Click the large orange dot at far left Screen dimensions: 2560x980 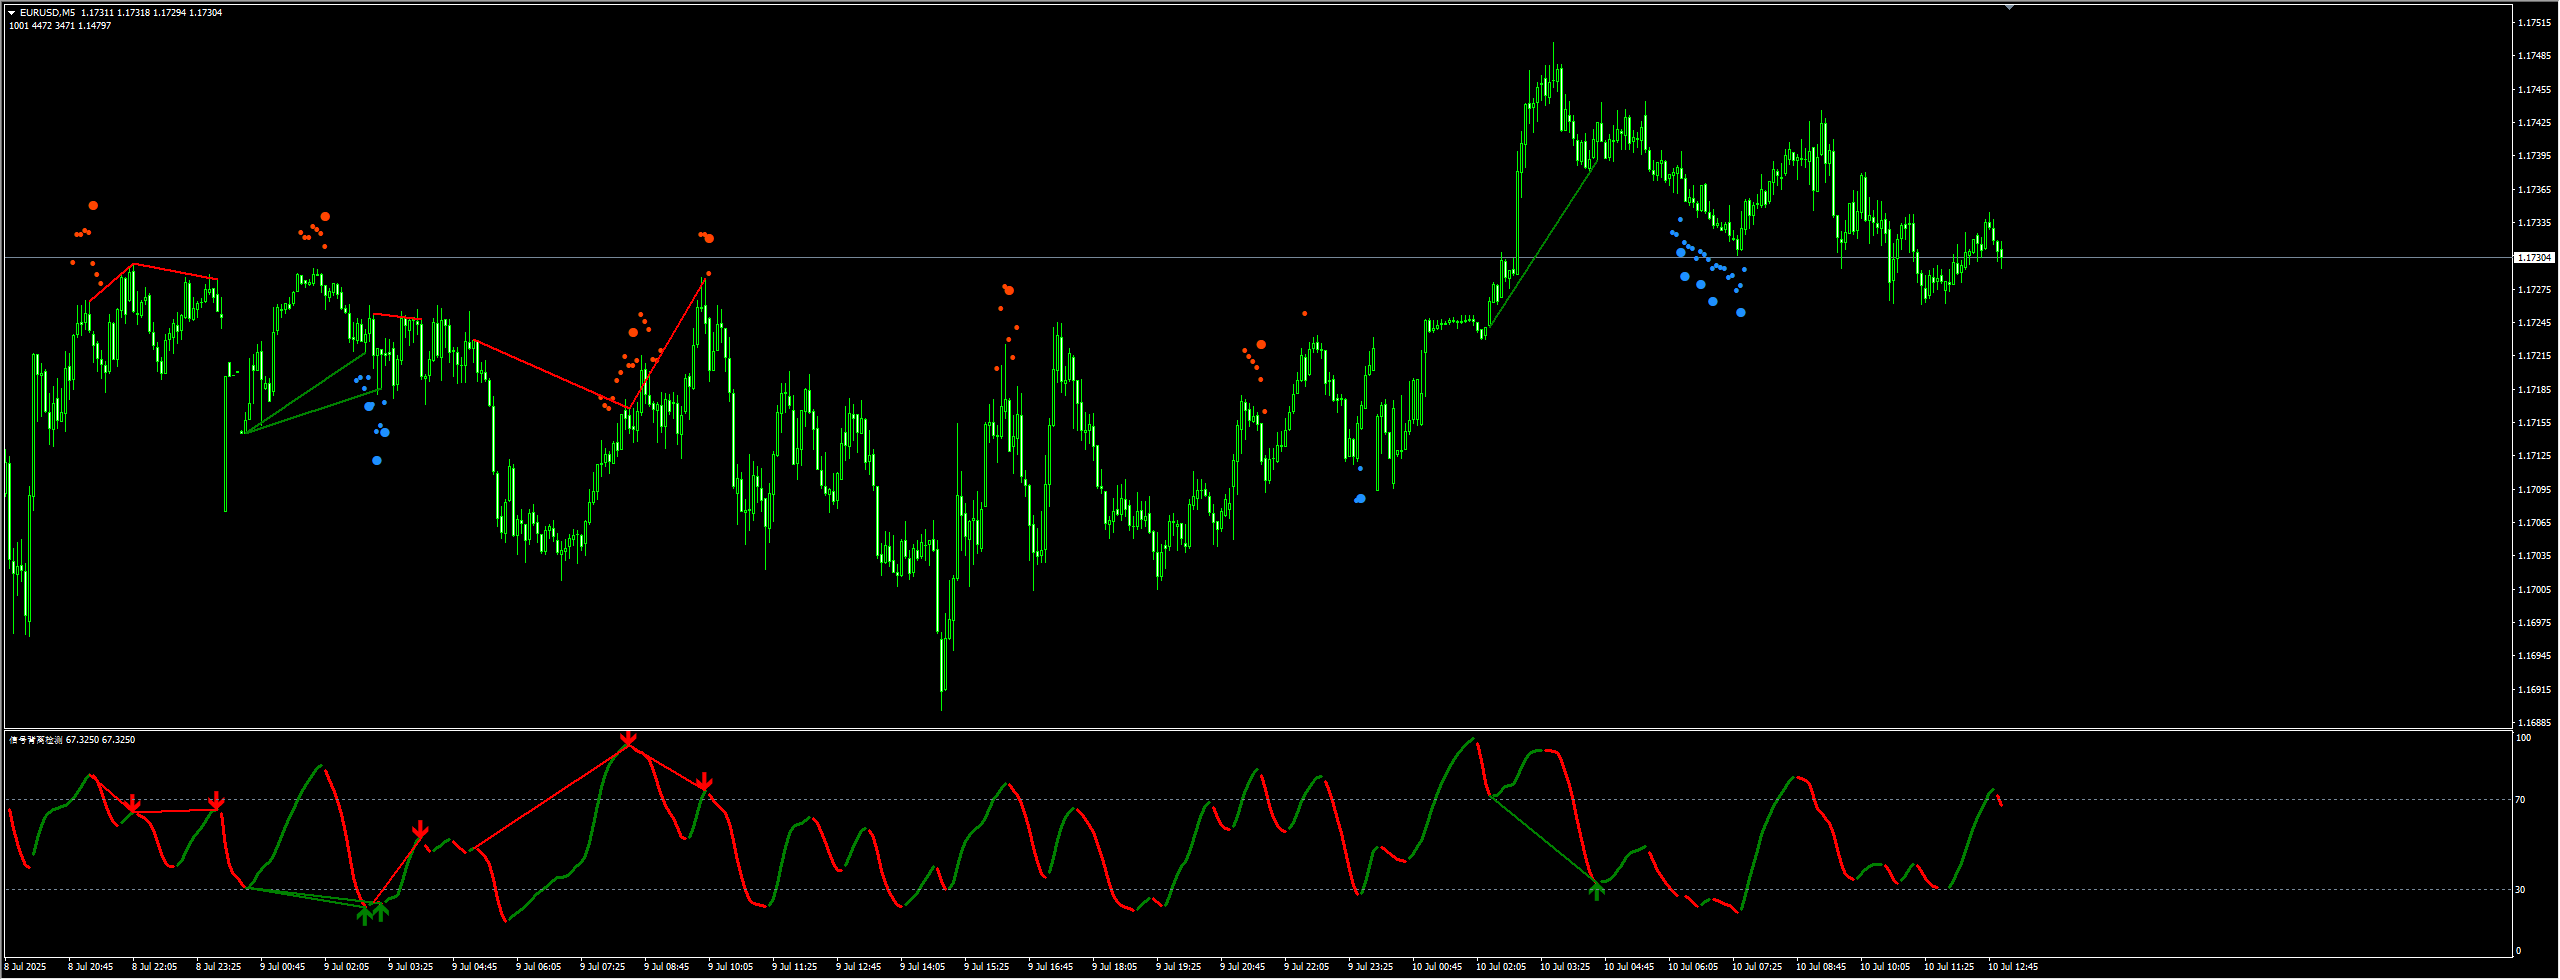tap(93, 206)
